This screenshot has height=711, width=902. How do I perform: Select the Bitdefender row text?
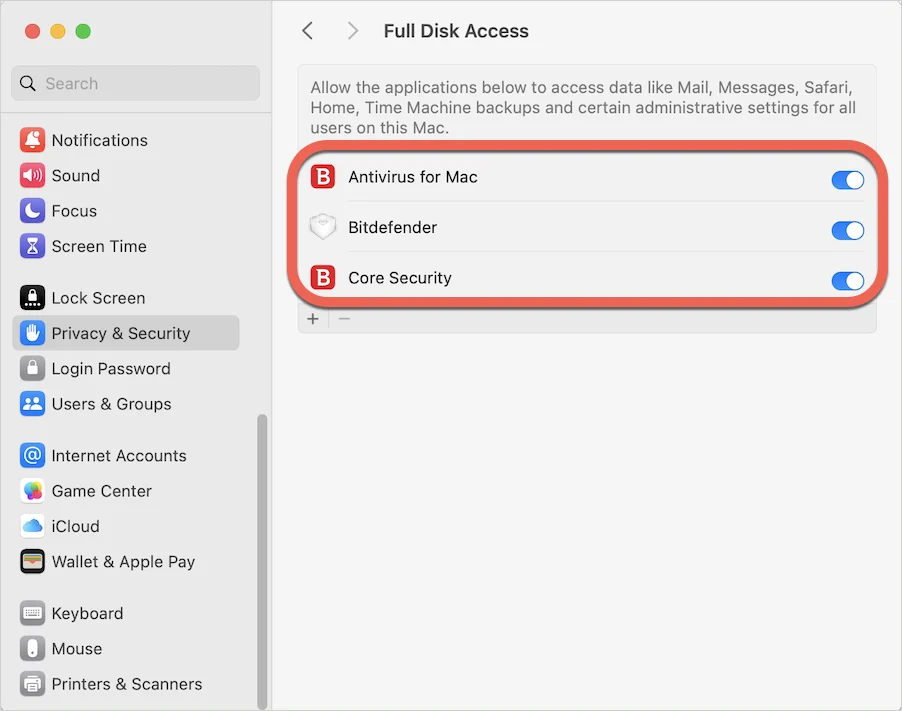tap(393, 227)
